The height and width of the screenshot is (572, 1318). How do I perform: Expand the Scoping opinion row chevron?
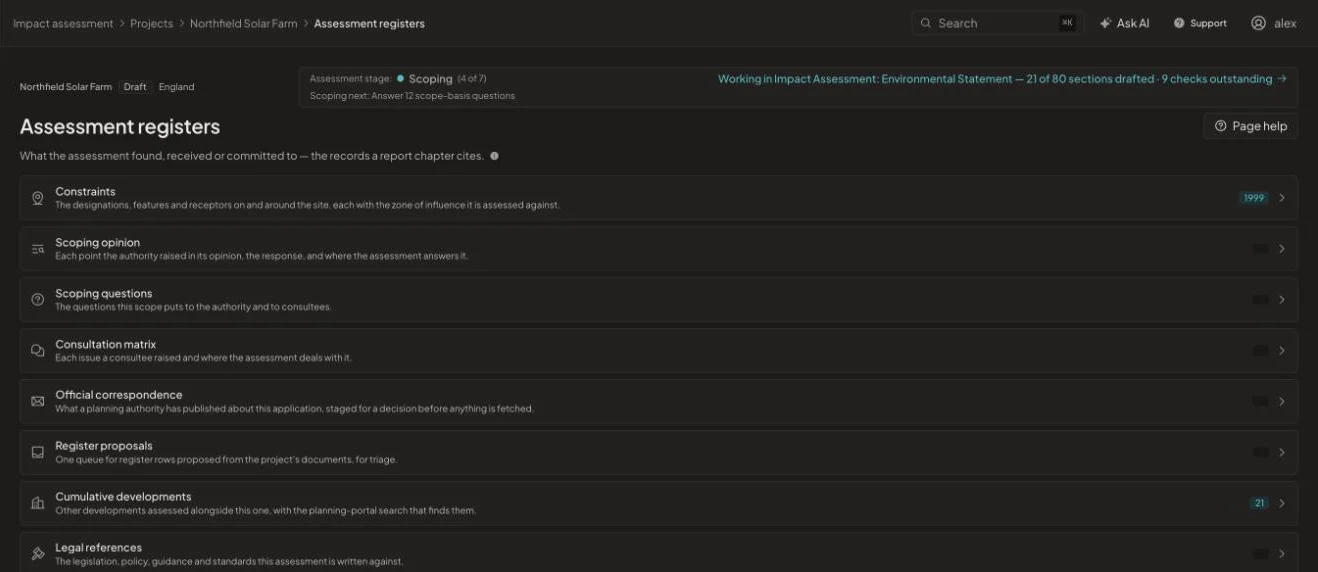click(1282, 249)
